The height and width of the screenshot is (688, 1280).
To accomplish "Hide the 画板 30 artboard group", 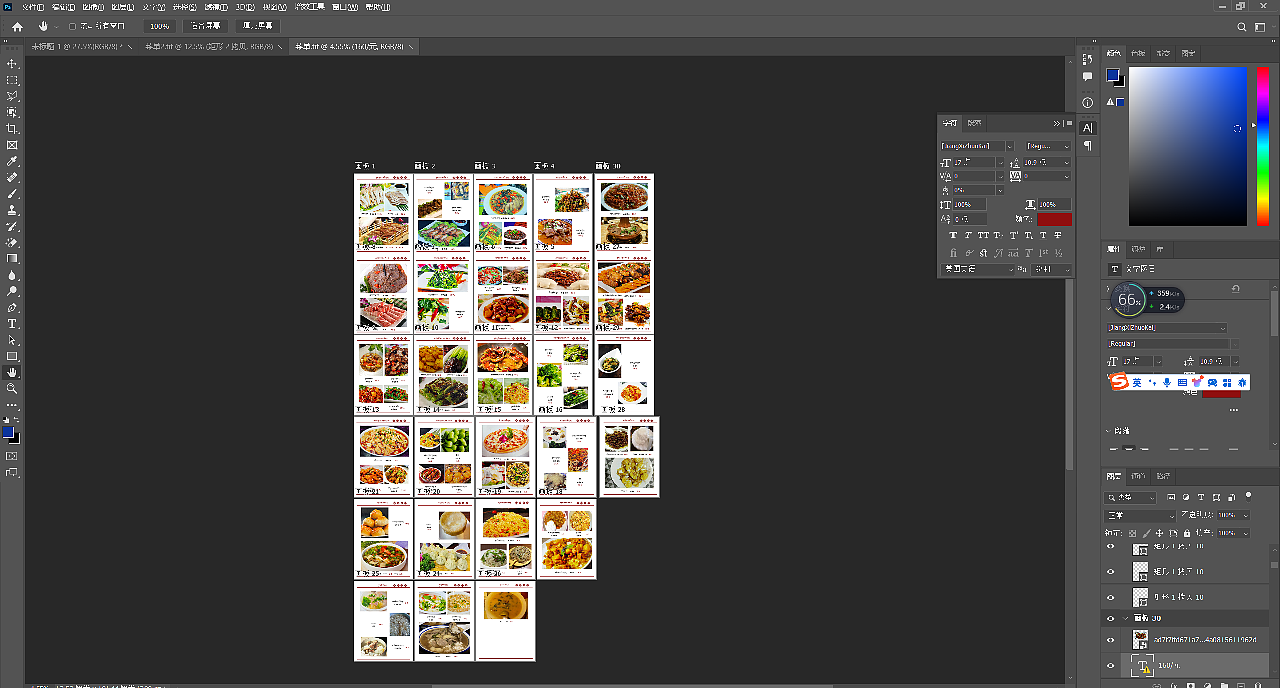I will pyautogui.click(x=1110, y=619).
